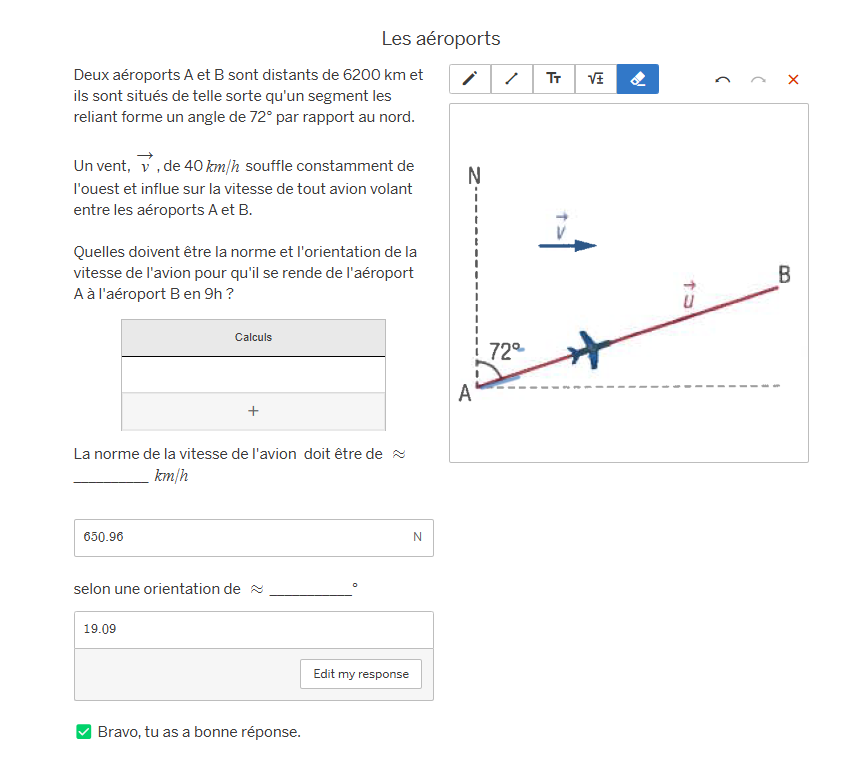
Task: Click the green Bravo checkmark
Action: click(84, 732)
